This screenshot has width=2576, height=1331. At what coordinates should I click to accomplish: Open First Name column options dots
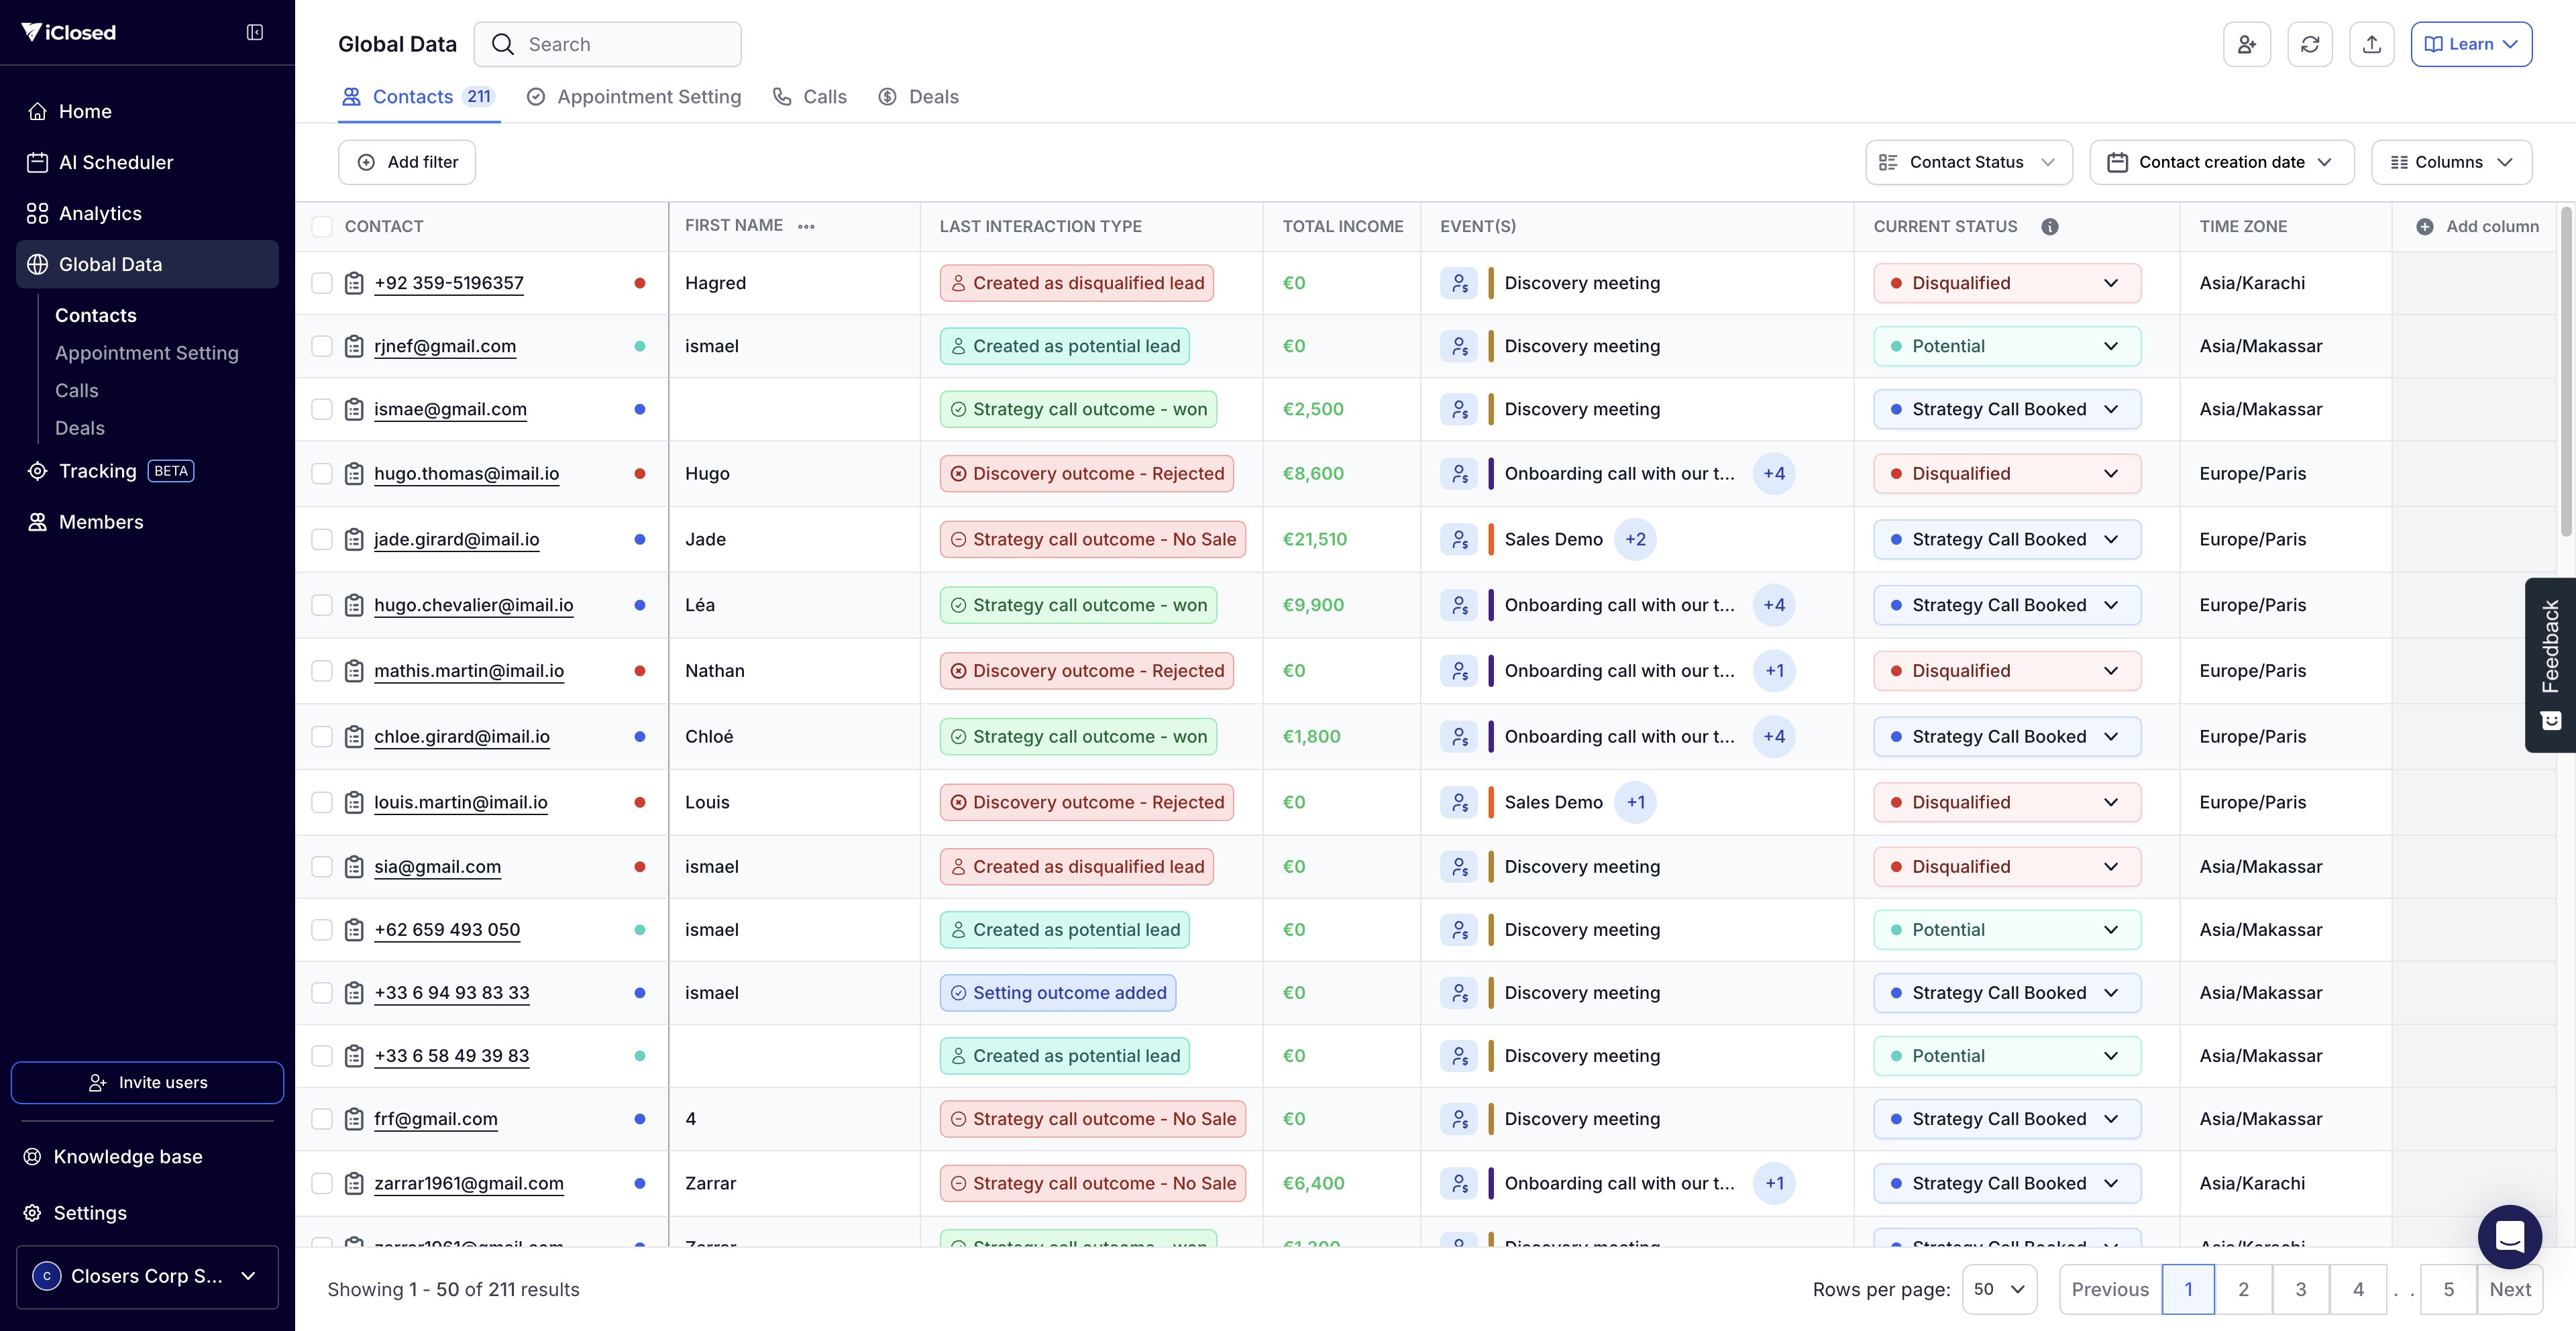806,227
